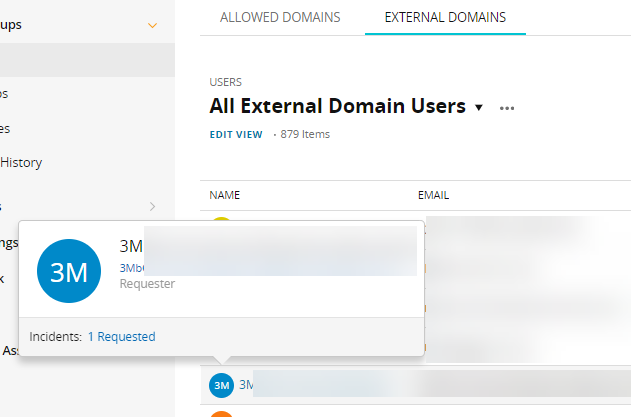Image resolution: width=631 pixels, height=417 pixels.
Task: Click the small 3M avatar in the user row
Action: point(221,386)
